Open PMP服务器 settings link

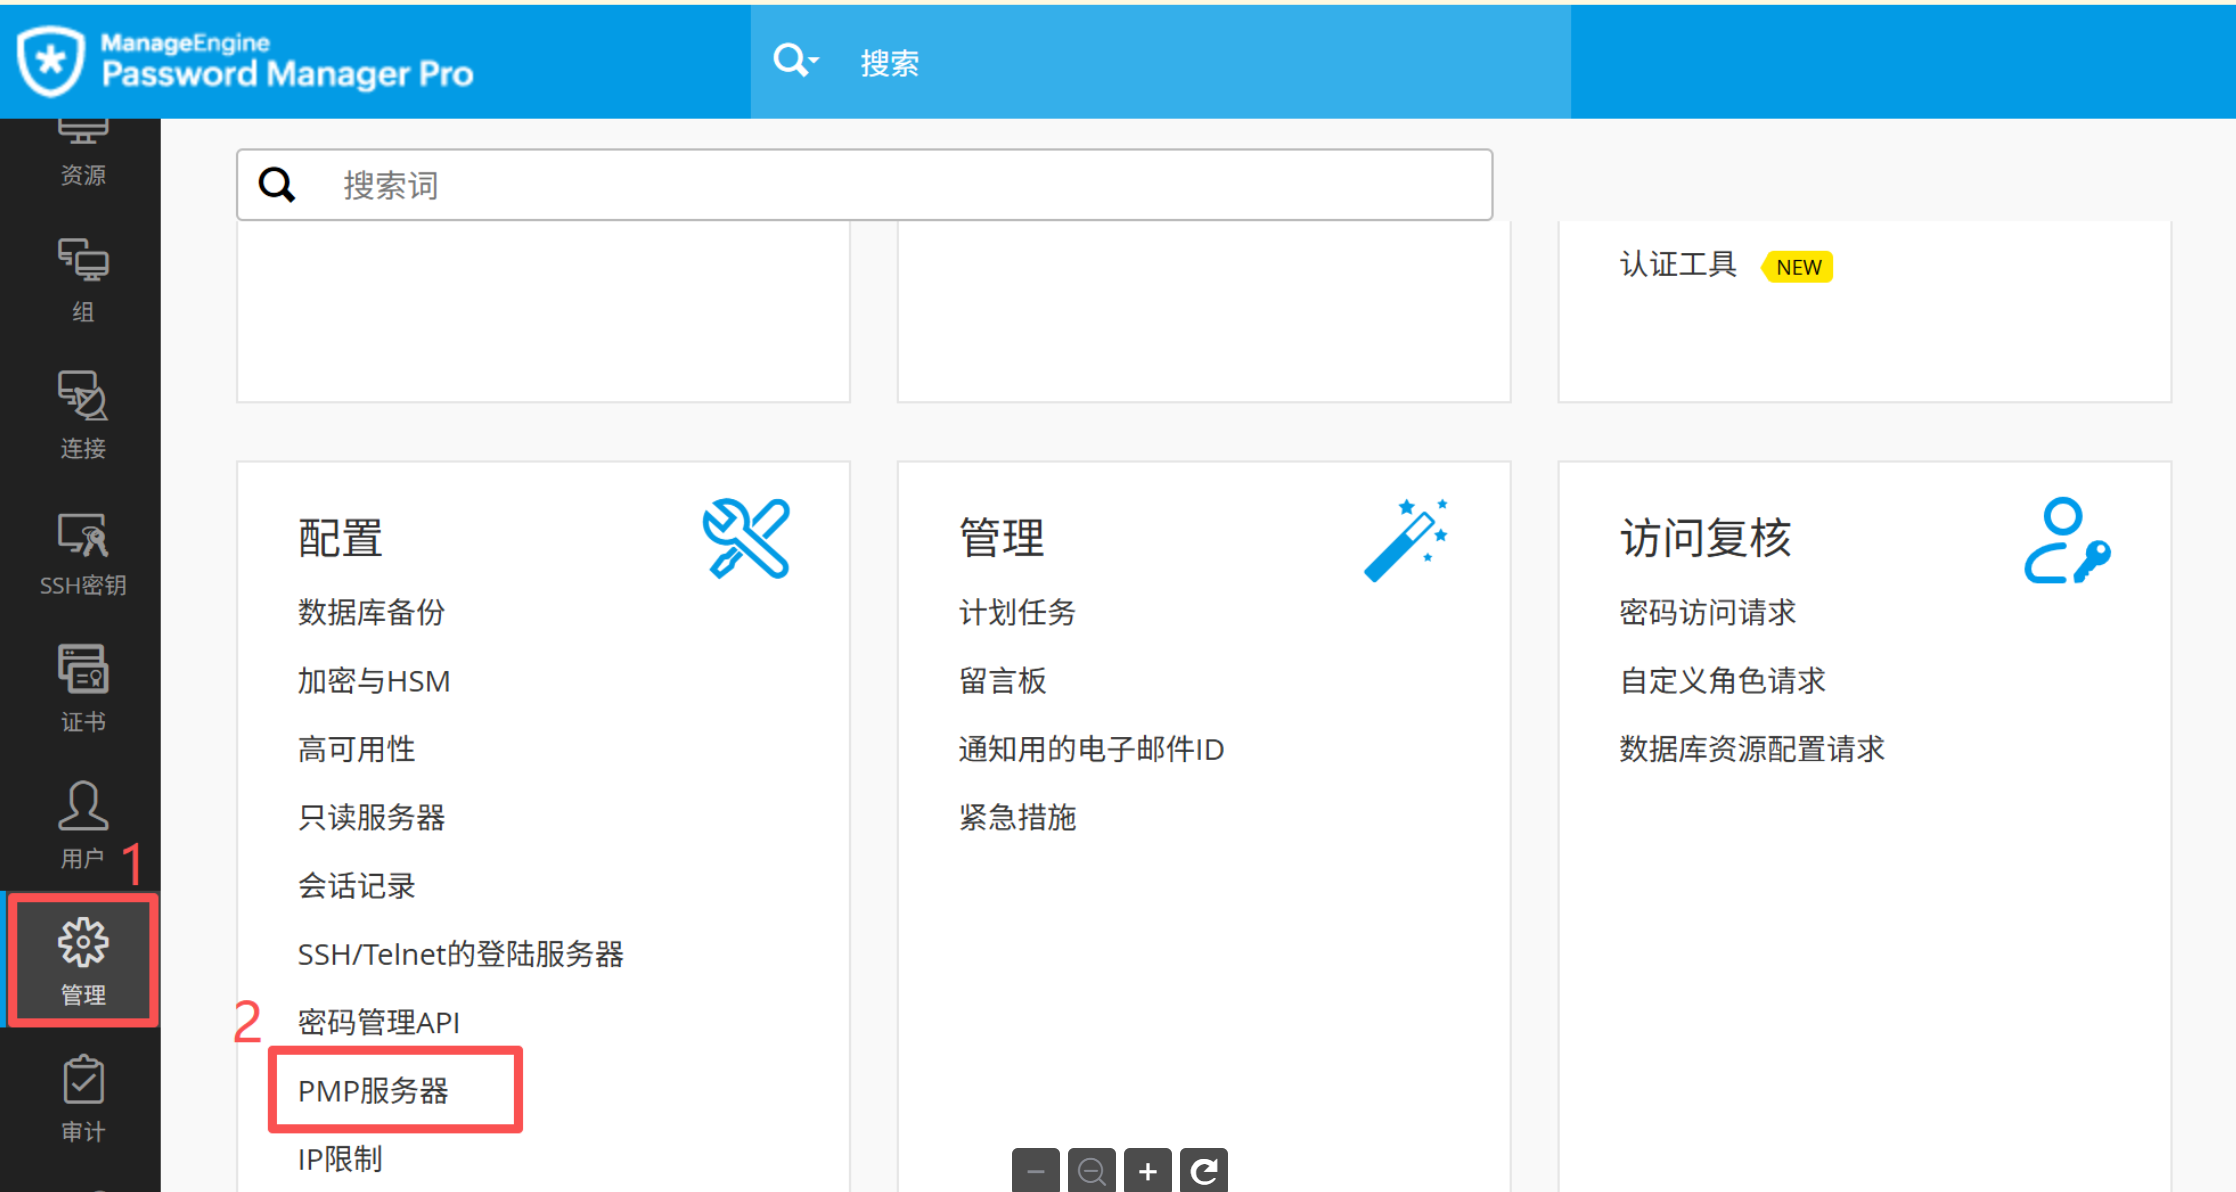pyautogui.click(x=373, y=1090)
